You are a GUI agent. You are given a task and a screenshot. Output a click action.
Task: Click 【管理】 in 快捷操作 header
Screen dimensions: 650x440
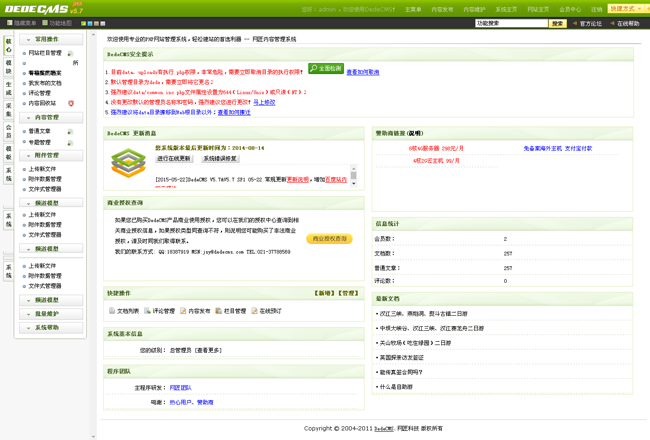tap(349, 293)
